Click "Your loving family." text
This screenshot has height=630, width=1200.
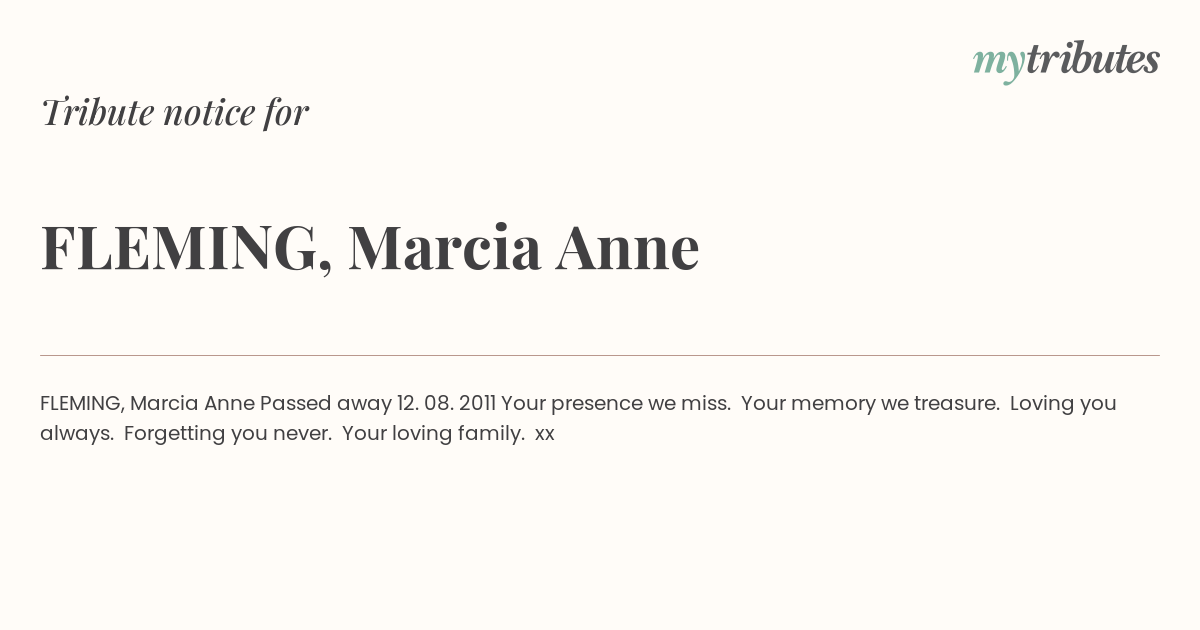[x=434, y=434]
